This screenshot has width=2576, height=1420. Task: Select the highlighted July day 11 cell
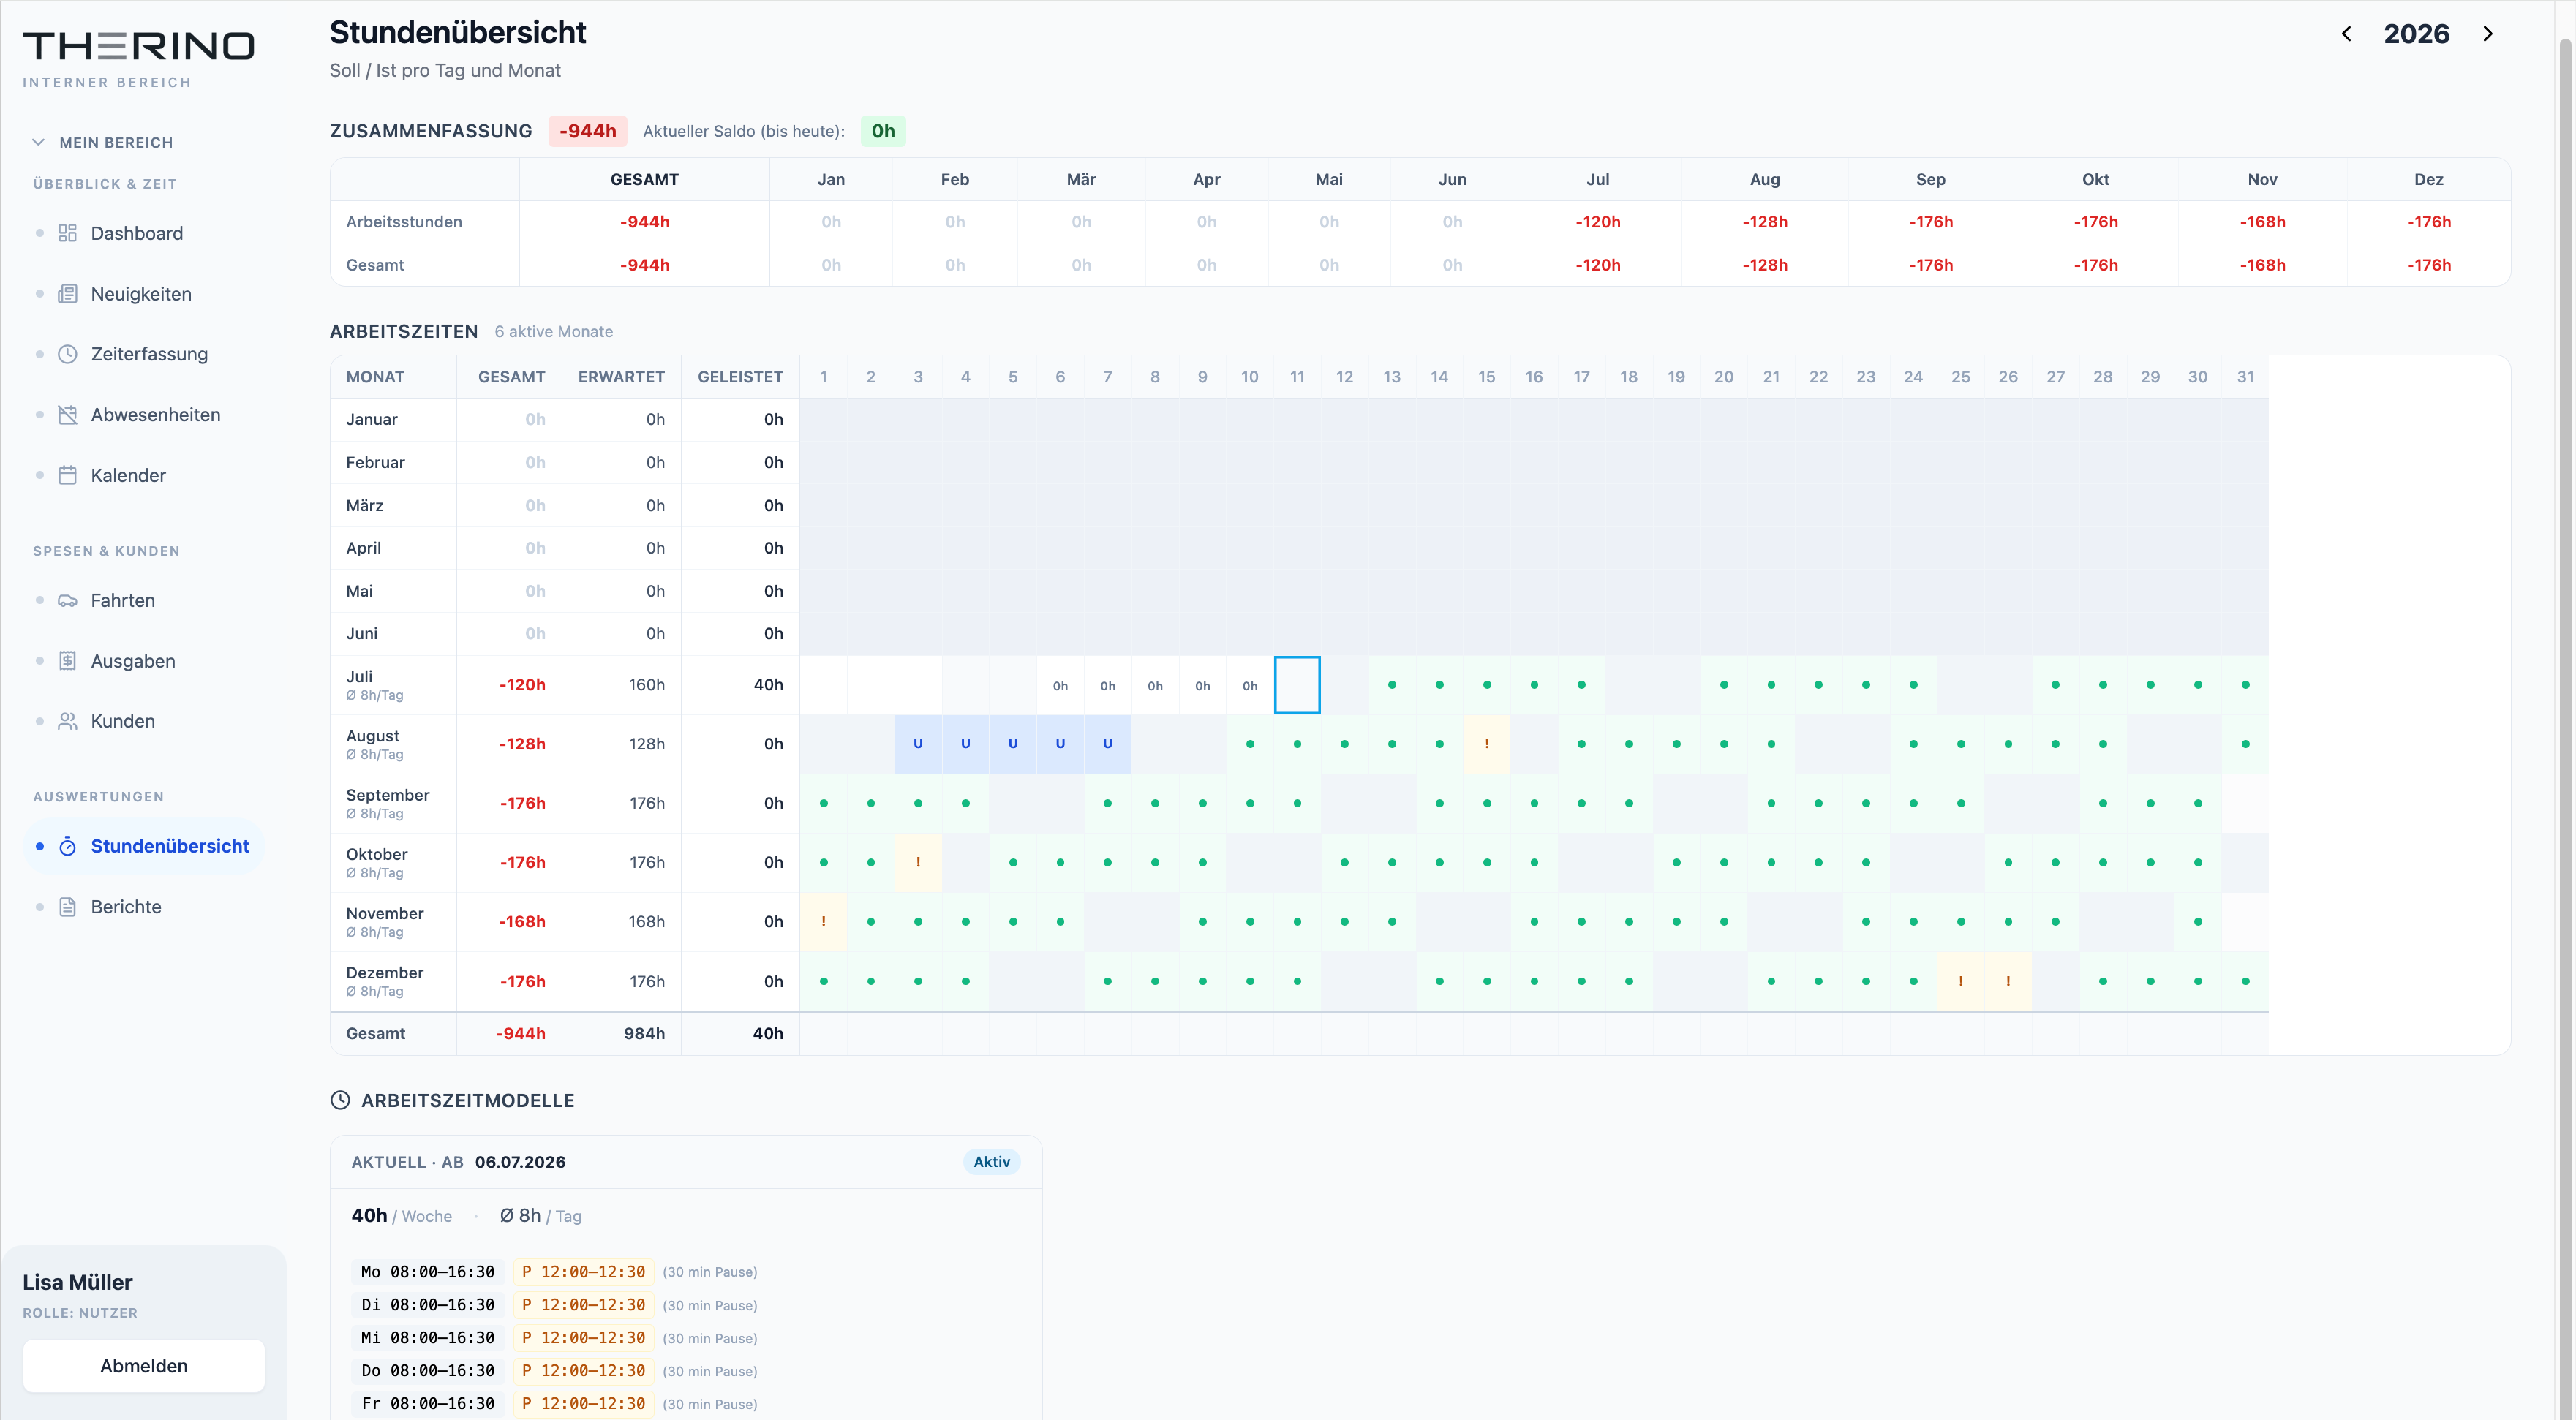pyautogui.click(x=1297, y=685)
